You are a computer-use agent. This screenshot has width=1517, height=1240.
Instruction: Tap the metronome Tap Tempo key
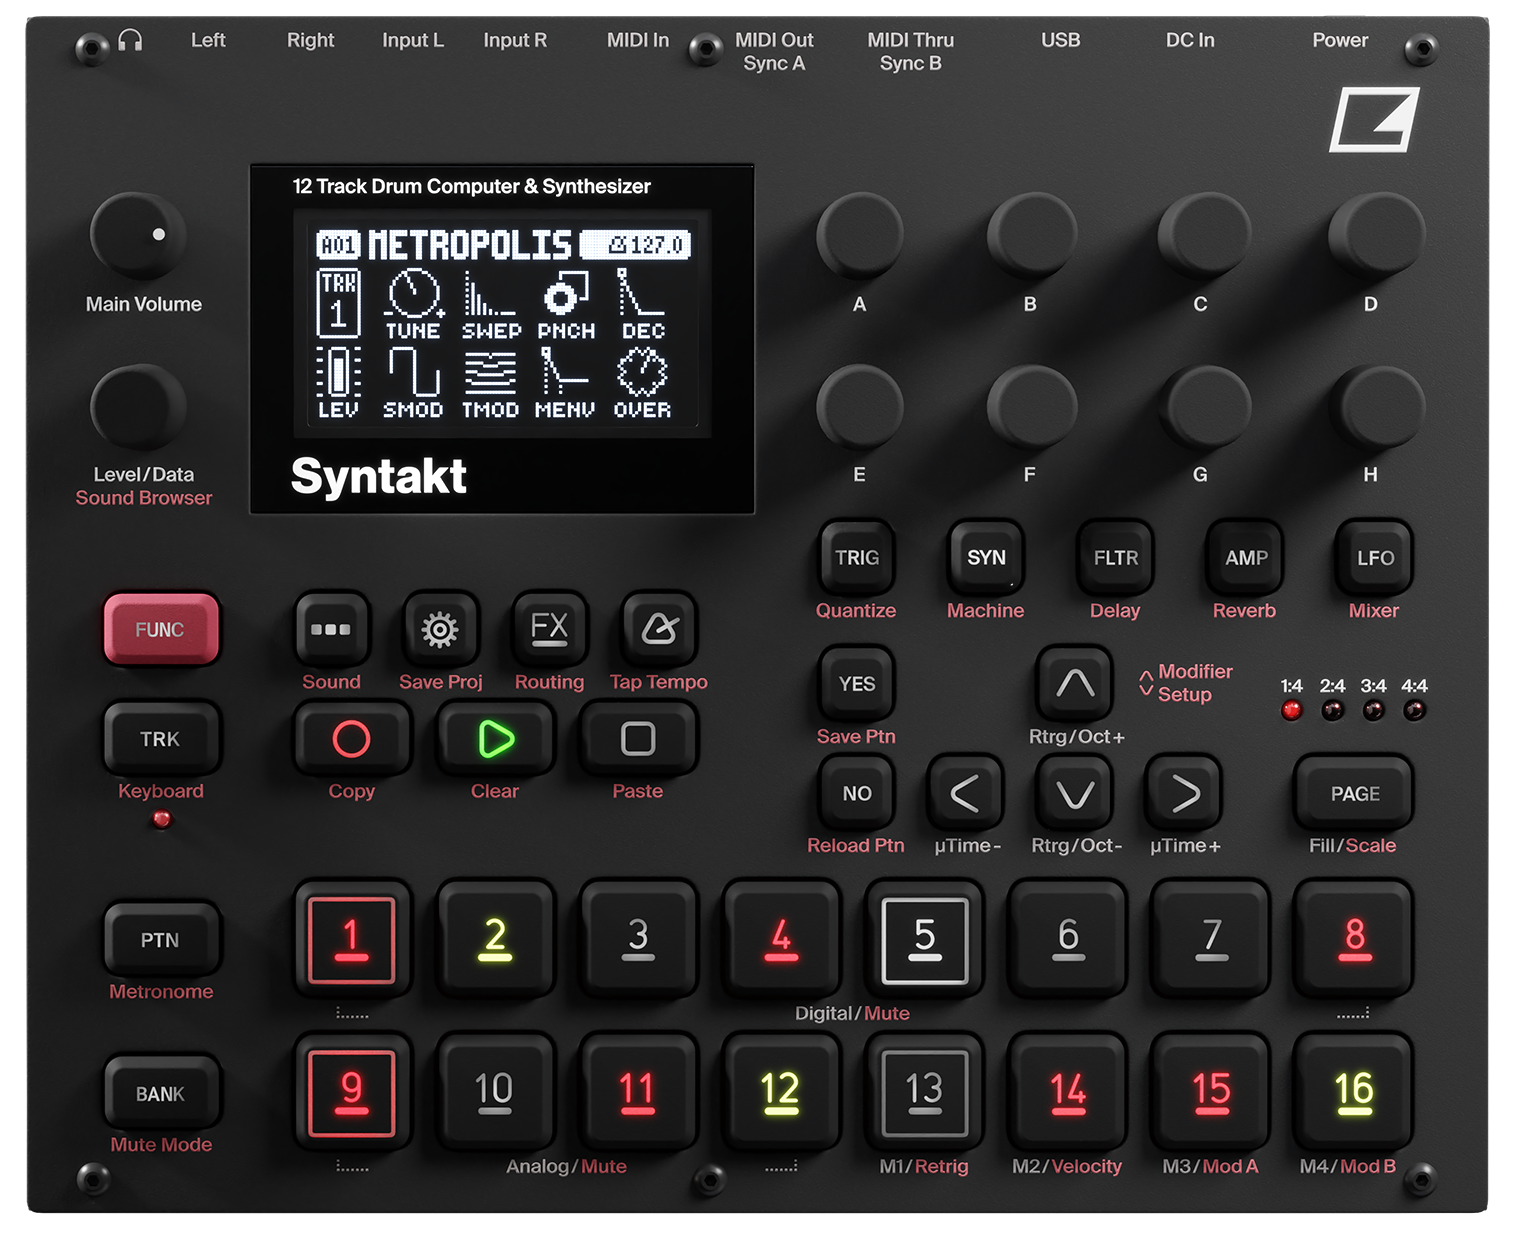click(x=659, y=629)
